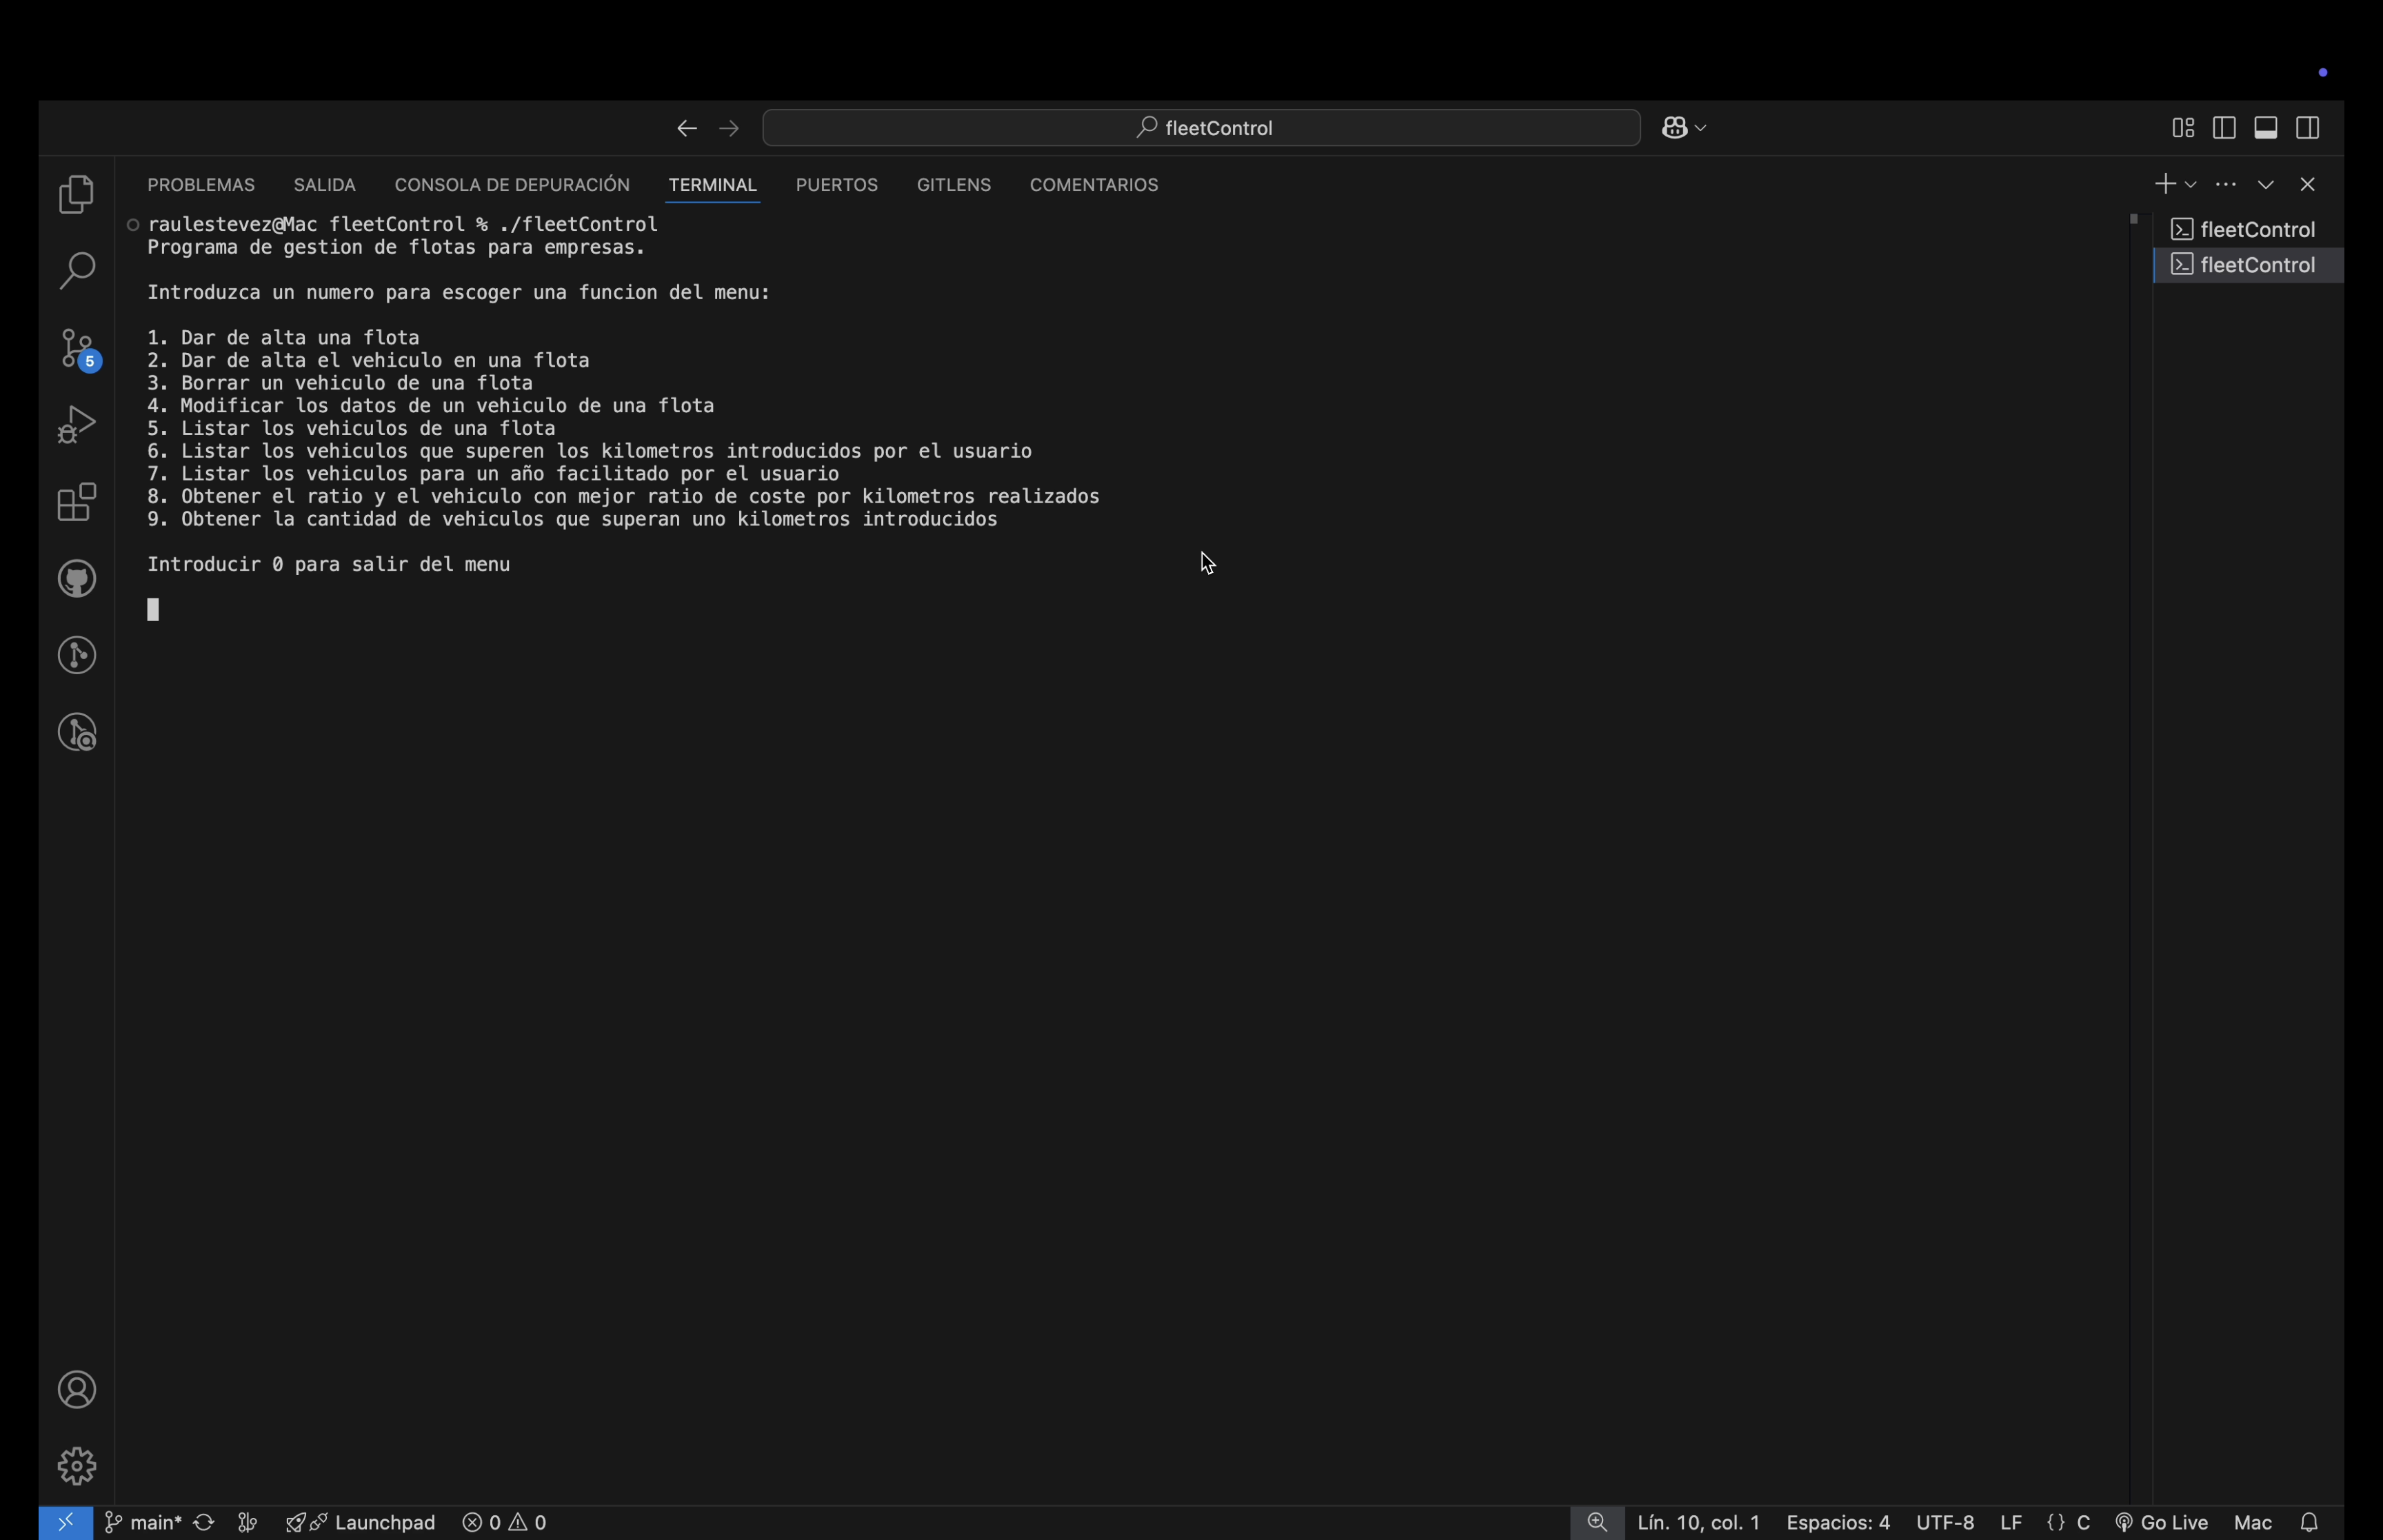Click the main* branch in status bar
This screenshot has width=2383, height=1540.
(x=144, y=1522)
